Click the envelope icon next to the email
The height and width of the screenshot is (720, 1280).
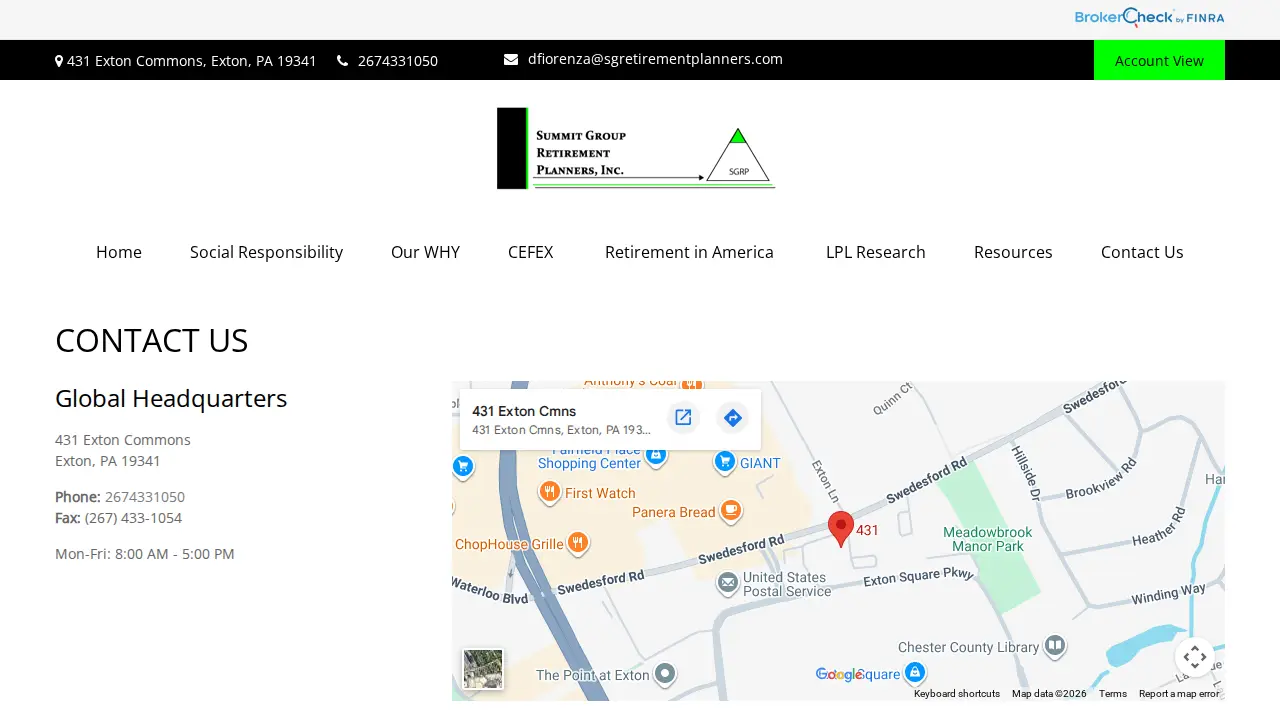511,59
